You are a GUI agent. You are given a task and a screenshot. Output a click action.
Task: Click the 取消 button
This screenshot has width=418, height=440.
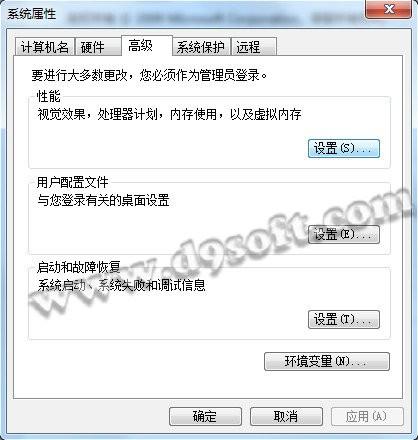tap(286, 416)
